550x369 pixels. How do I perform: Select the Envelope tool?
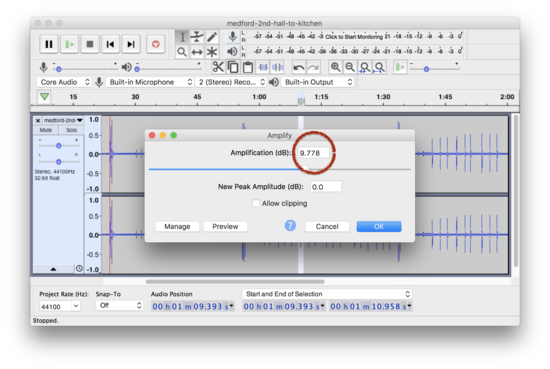click(x=197, y=36)
